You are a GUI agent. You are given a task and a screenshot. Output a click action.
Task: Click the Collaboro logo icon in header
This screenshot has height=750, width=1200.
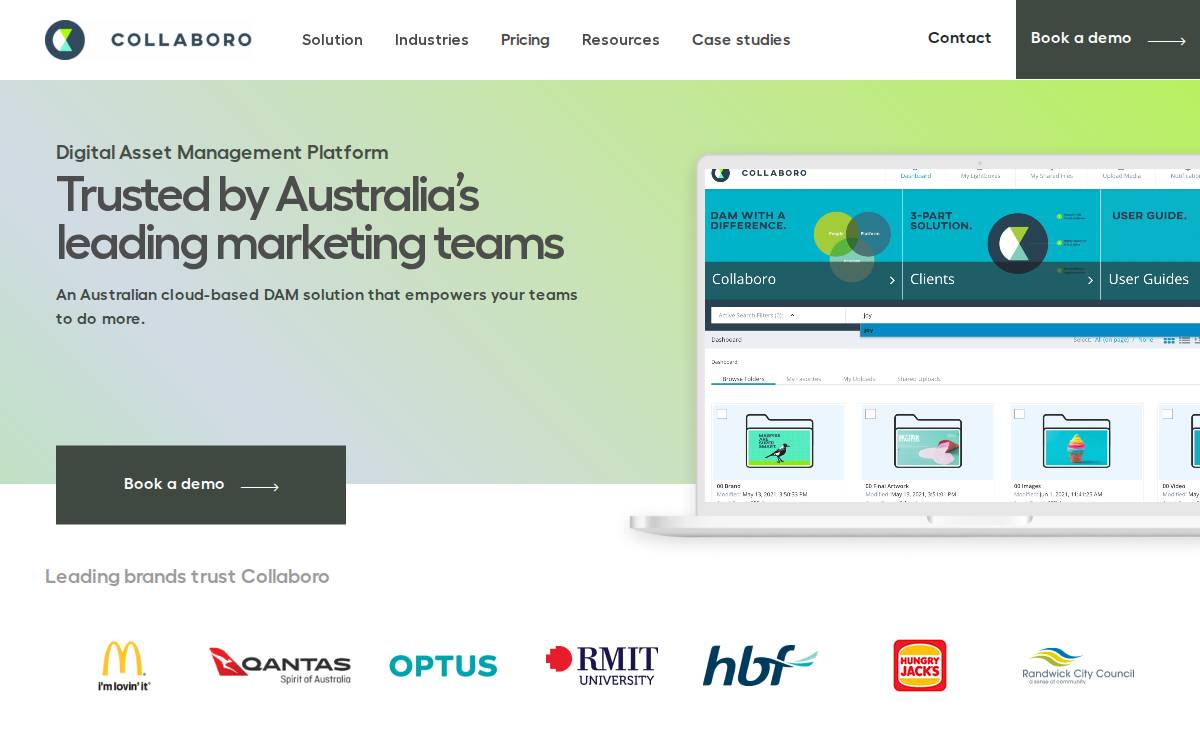pos(65,40)
